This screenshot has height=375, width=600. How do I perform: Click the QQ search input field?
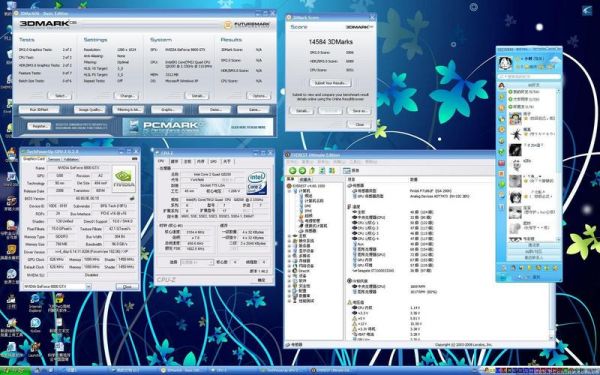[529, 77]
